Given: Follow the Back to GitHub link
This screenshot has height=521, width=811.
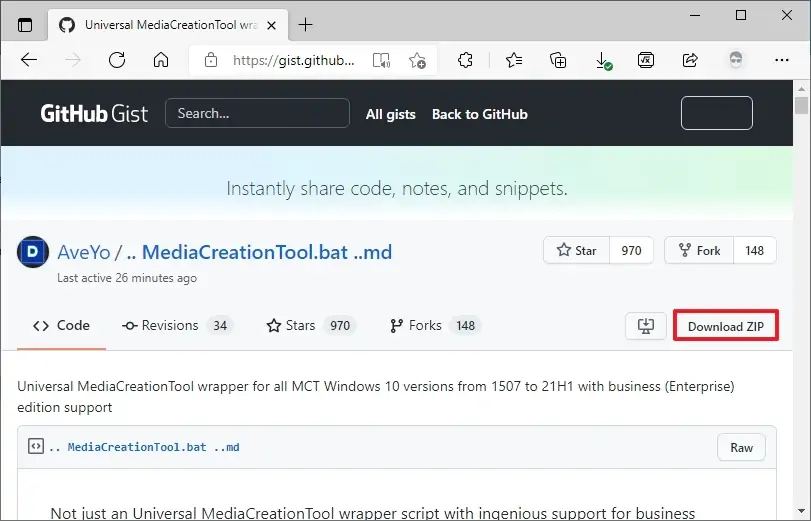Looking at the screenshot, I should click(x=479, y=114).
